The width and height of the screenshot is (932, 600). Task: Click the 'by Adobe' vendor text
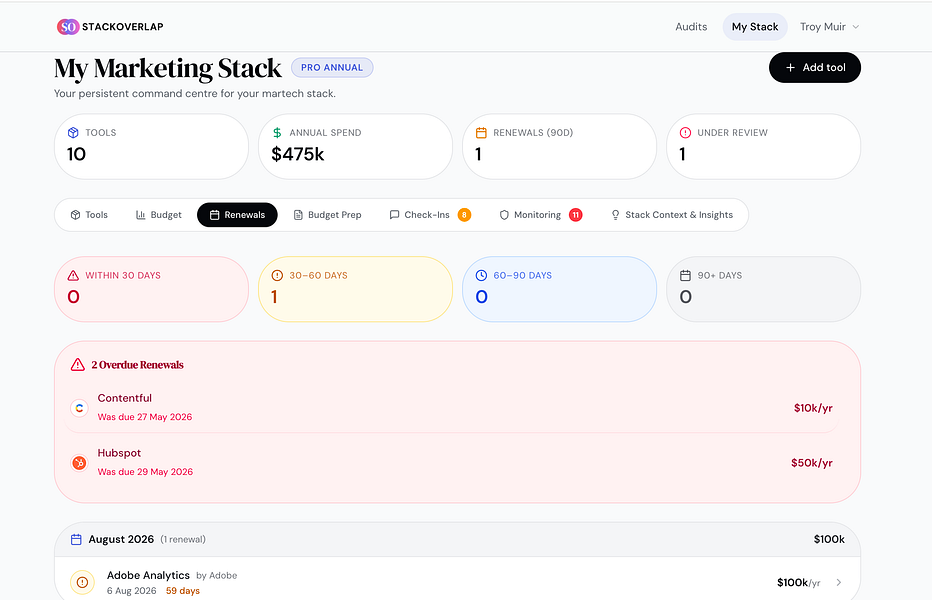[x=217, y=576]
